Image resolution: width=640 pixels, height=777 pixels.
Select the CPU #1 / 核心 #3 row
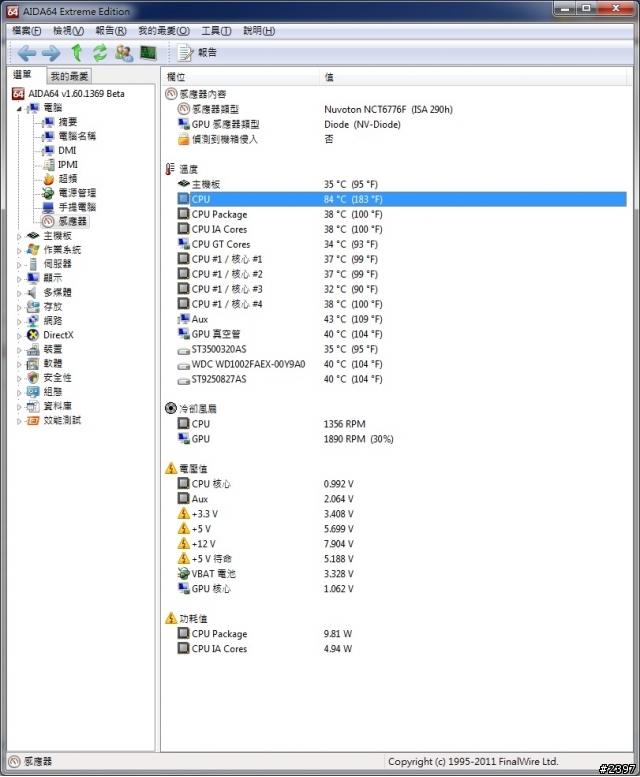[402, 289]
